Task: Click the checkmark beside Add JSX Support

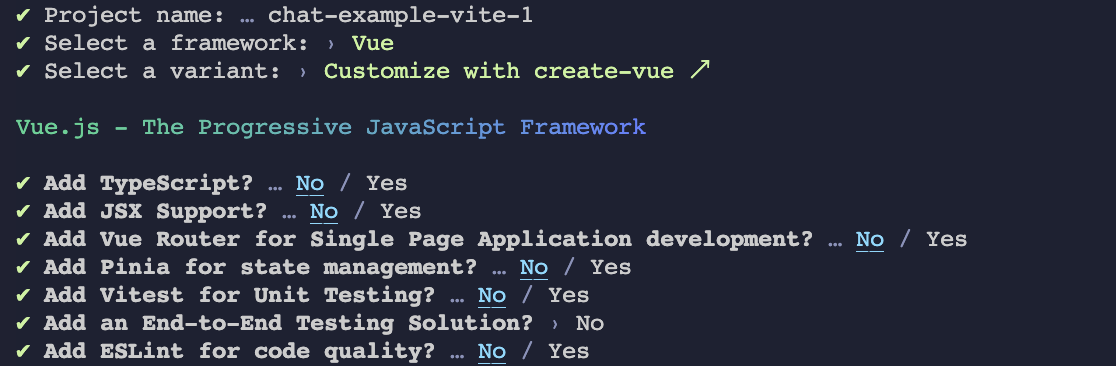Action: click(23, 211)
